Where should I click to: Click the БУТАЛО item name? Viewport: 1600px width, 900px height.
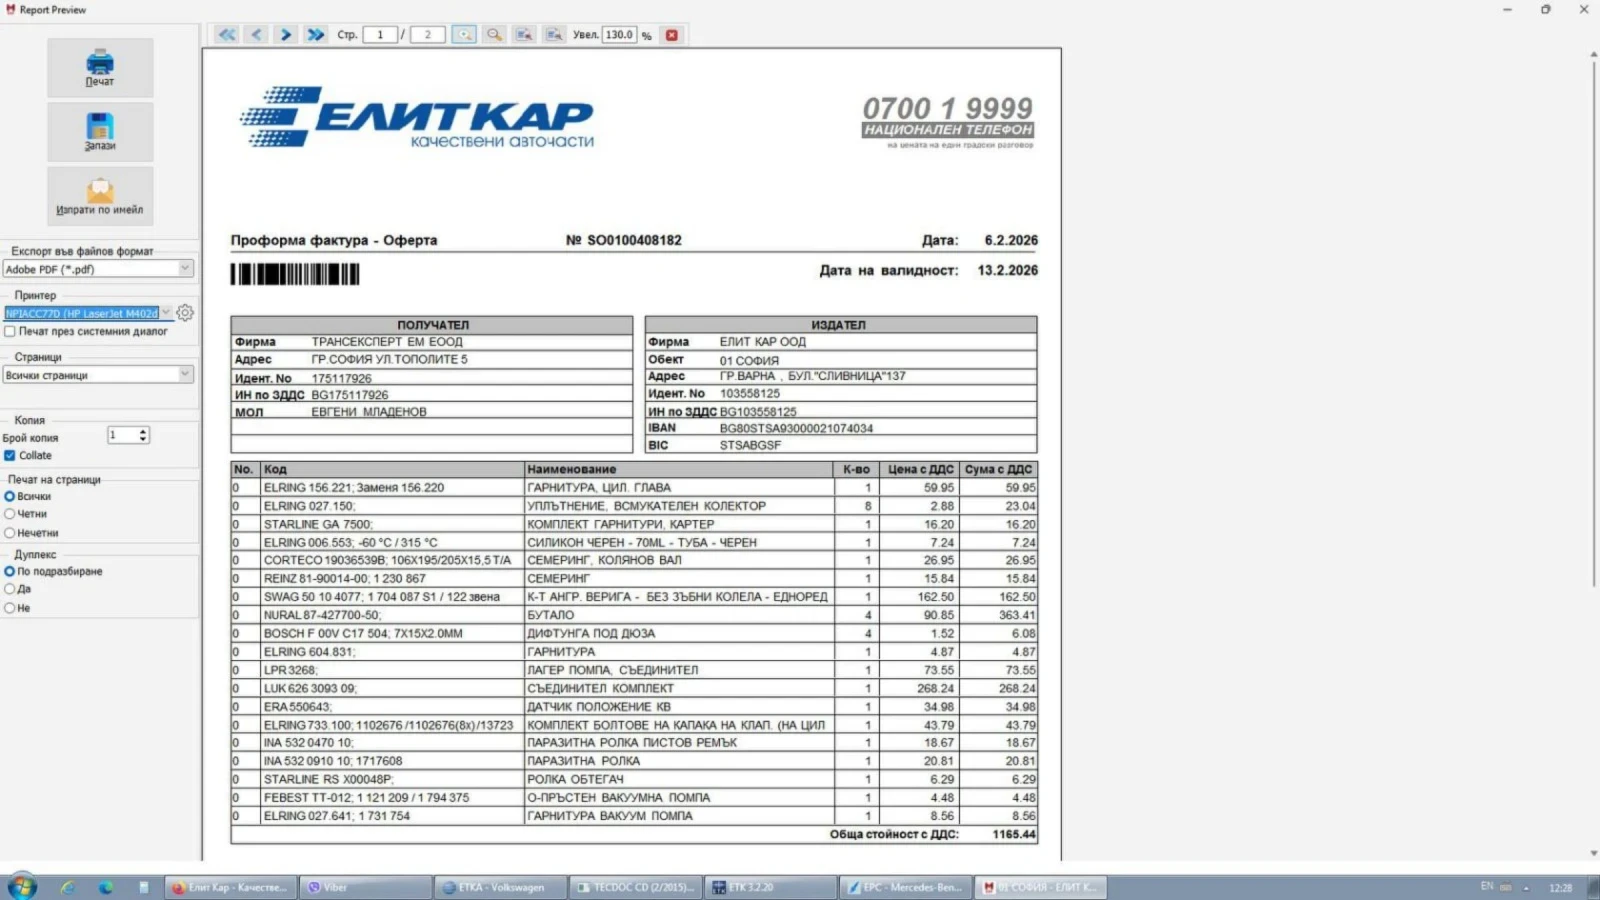click(551, 616)
